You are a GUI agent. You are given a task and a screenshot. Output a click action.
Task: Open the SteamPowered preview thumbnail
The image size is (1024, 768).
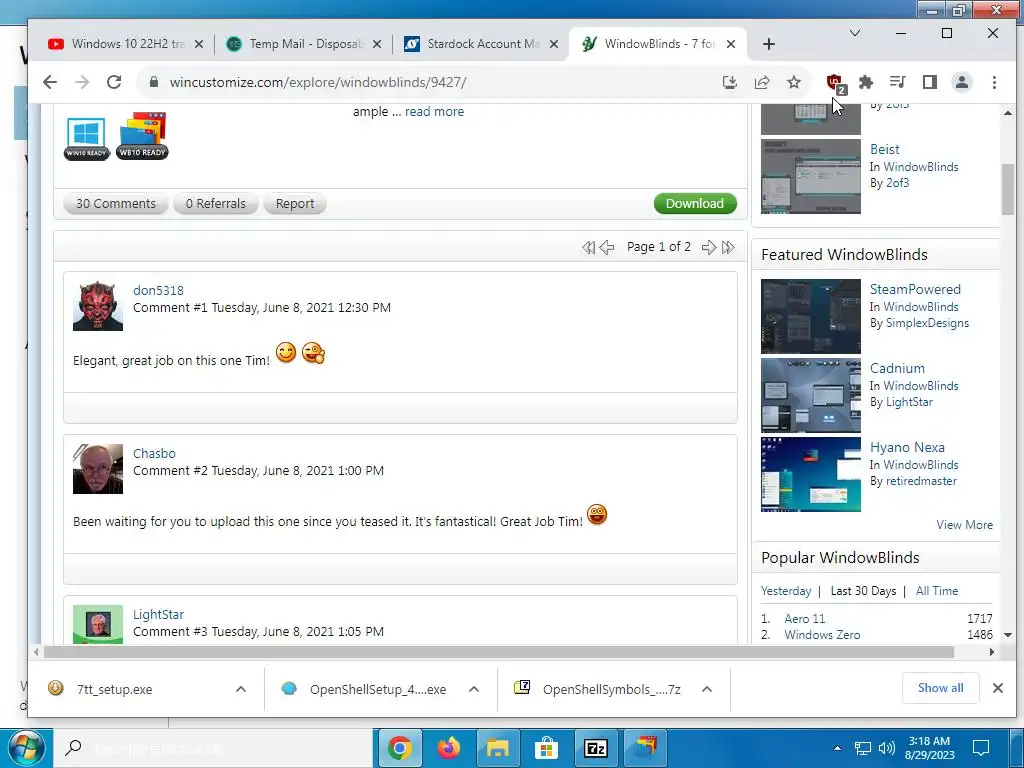pos(810,316)
